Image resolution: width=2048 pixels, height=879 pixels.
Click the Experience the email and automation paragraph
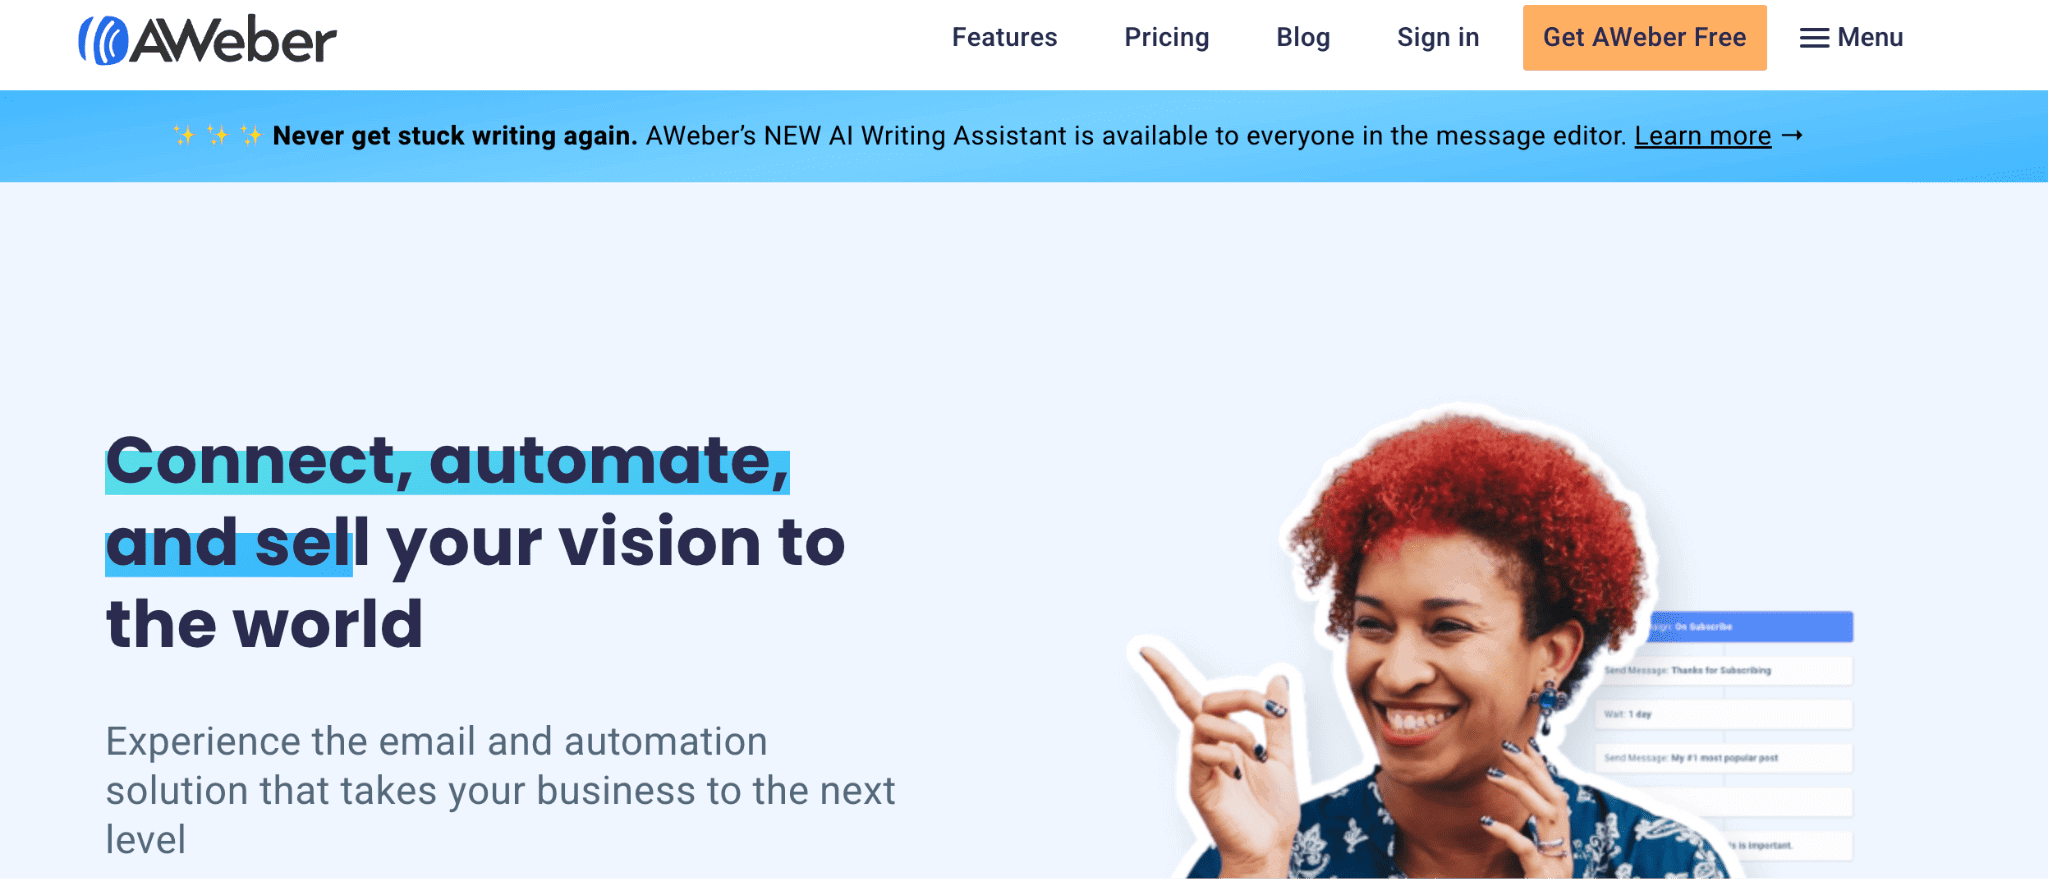coord(500,790)
